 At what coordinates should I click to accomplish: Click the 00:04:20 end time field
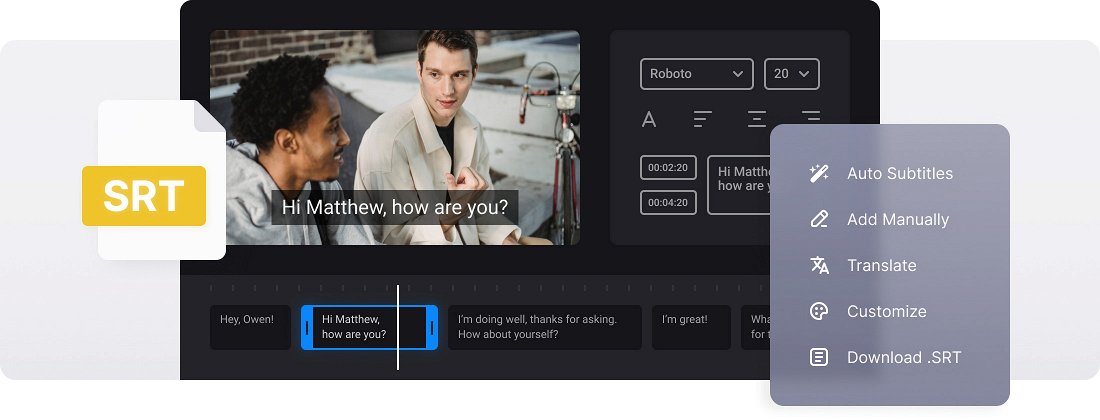668,203
